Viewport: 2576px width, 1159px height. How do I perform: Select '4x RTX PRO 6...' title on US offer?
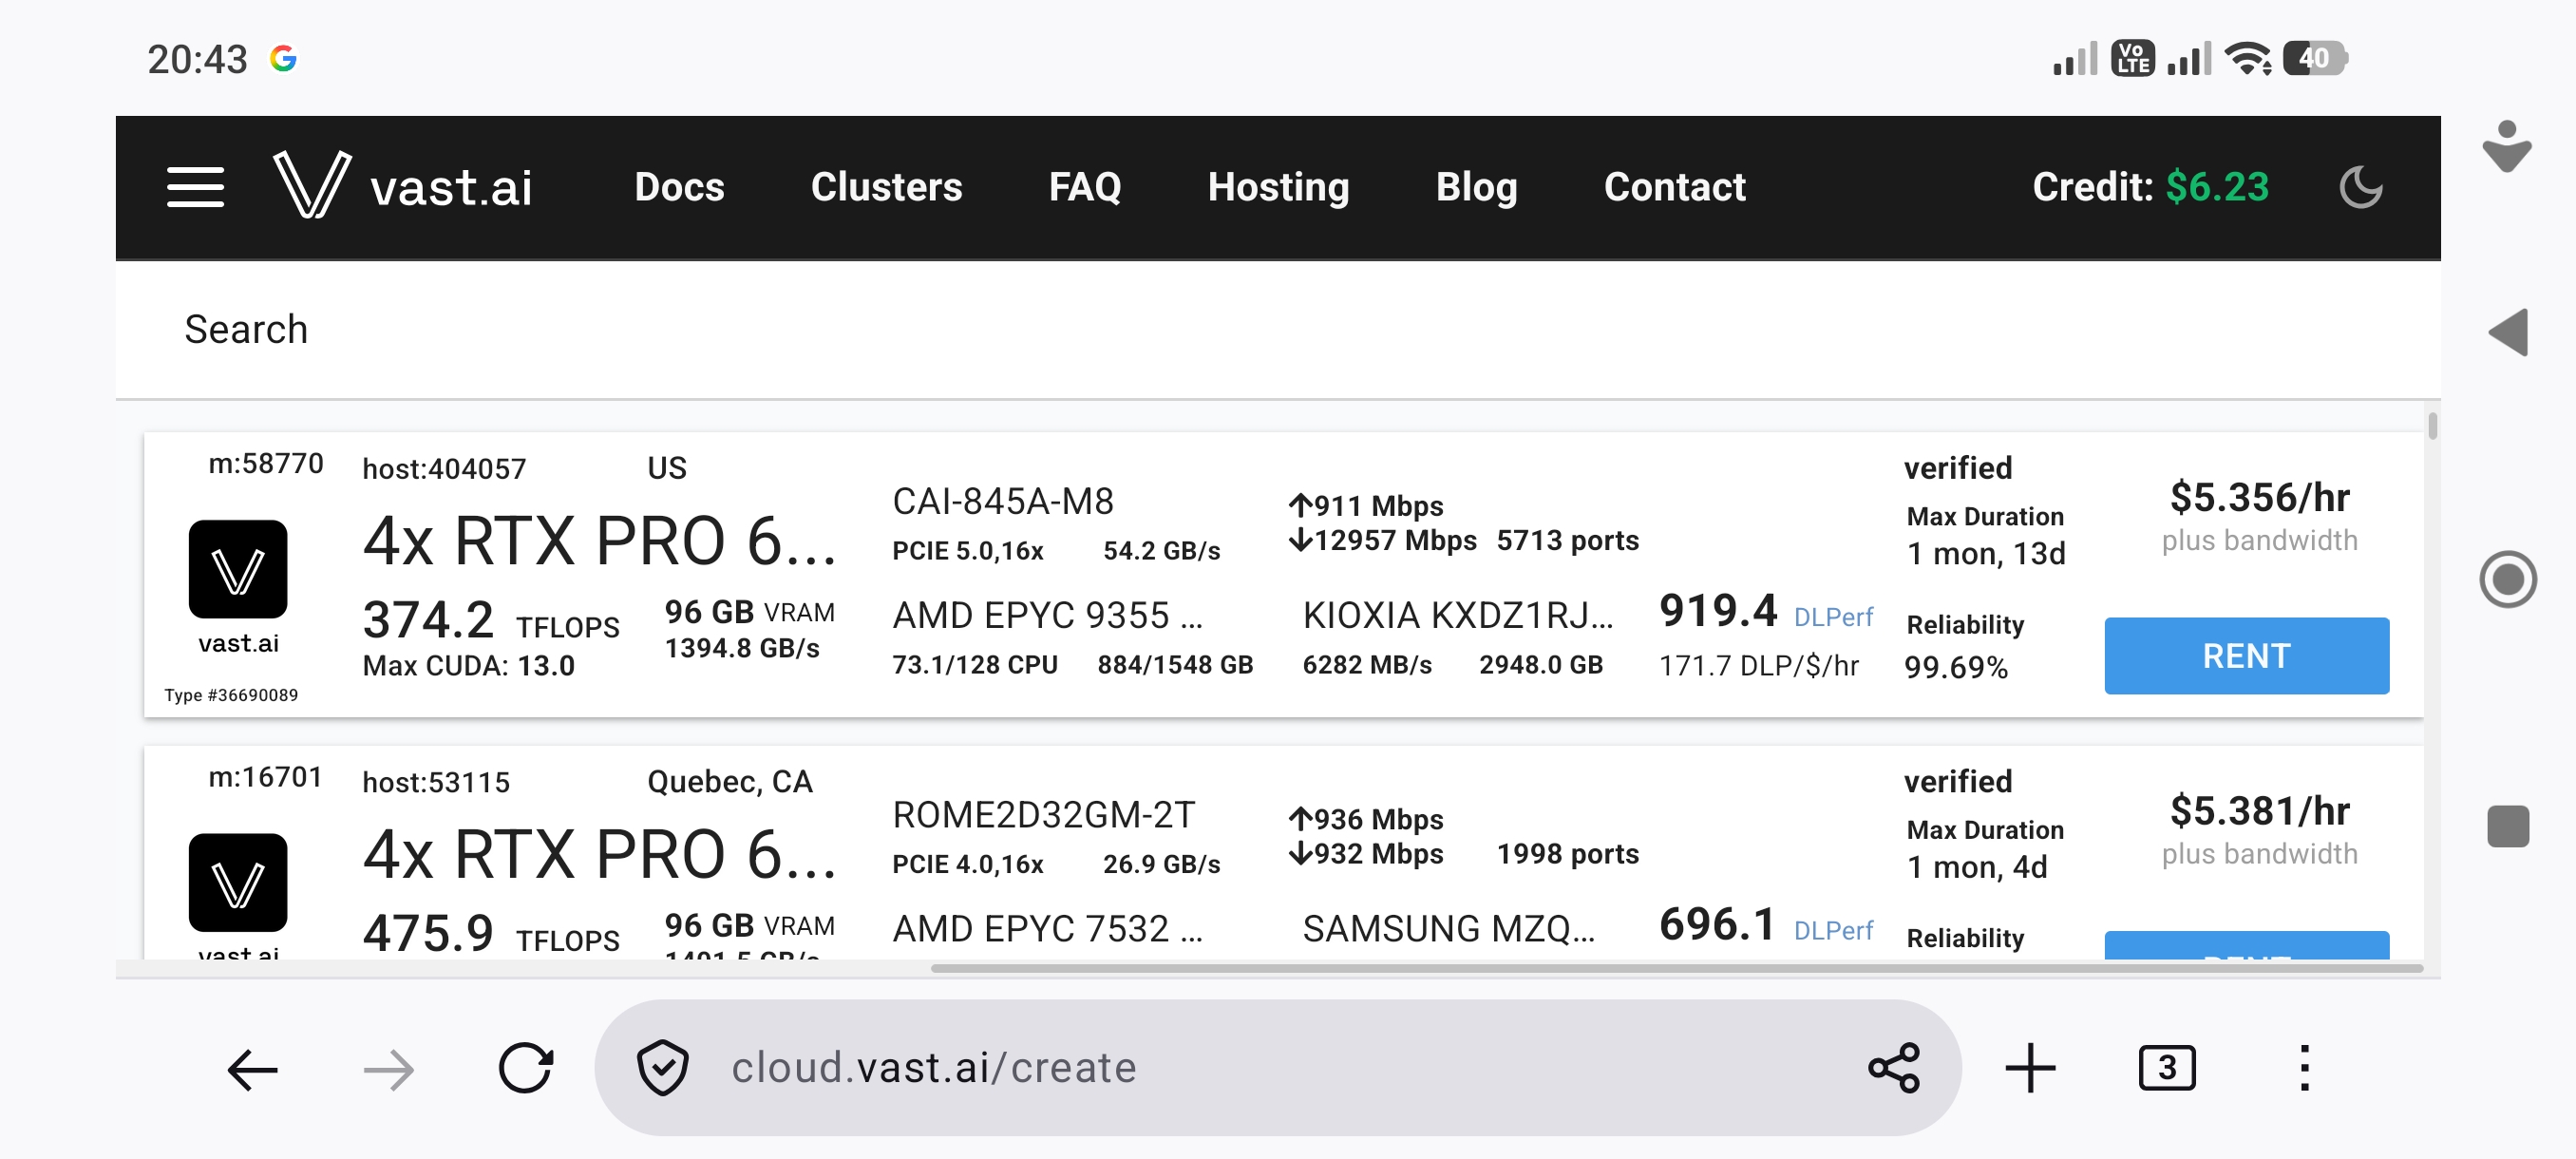click(x=599, y=541)
